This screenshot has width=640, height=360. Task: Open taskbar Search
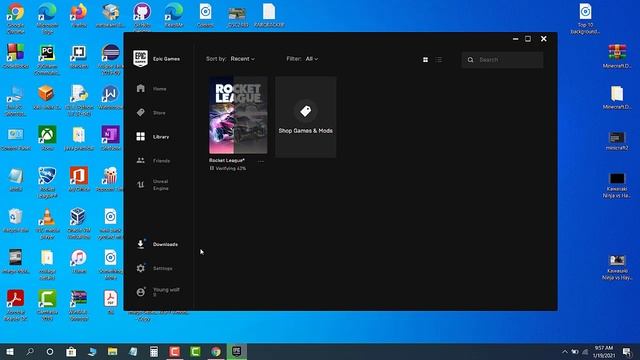(30, 351)
